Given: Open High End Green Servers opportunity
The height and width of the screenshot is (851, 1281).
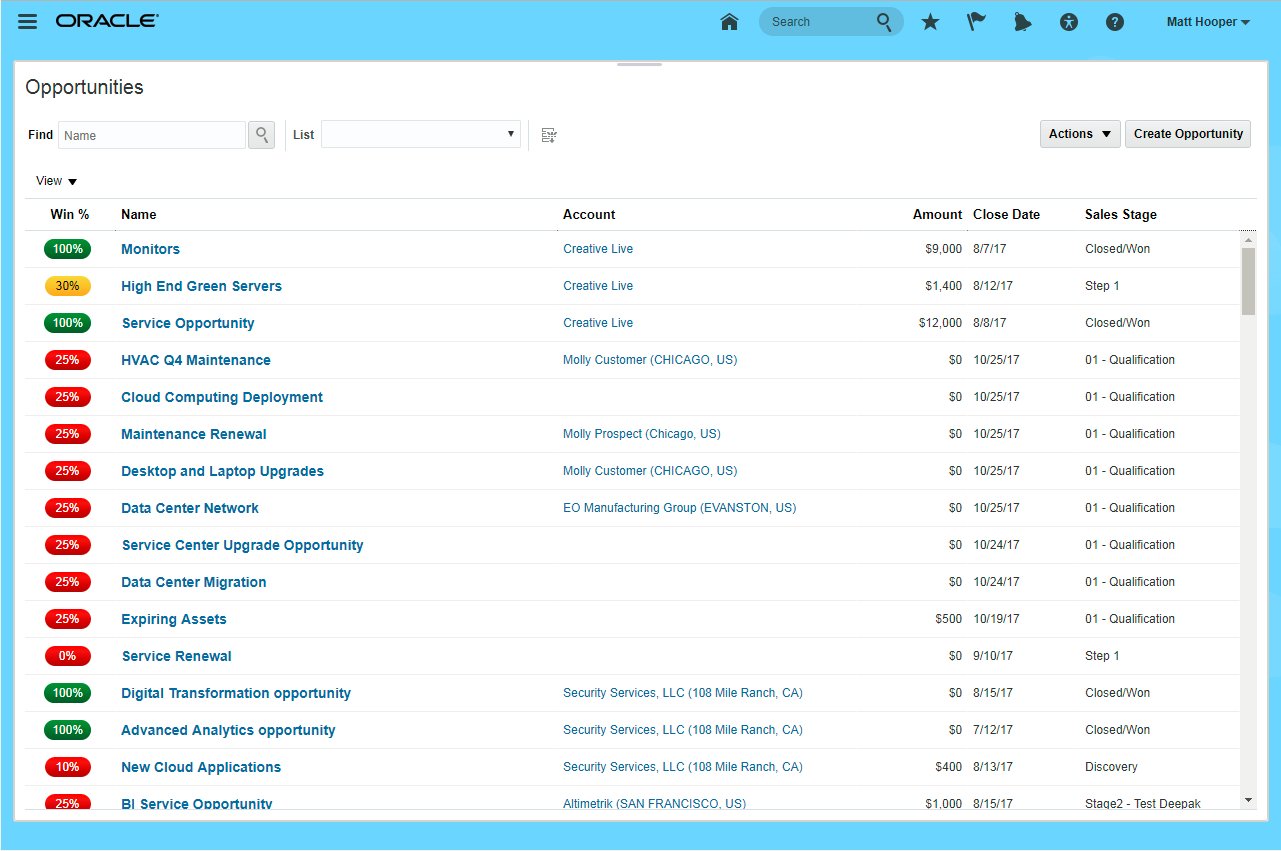Looking at the screenshot, I should tap(202, 286).
